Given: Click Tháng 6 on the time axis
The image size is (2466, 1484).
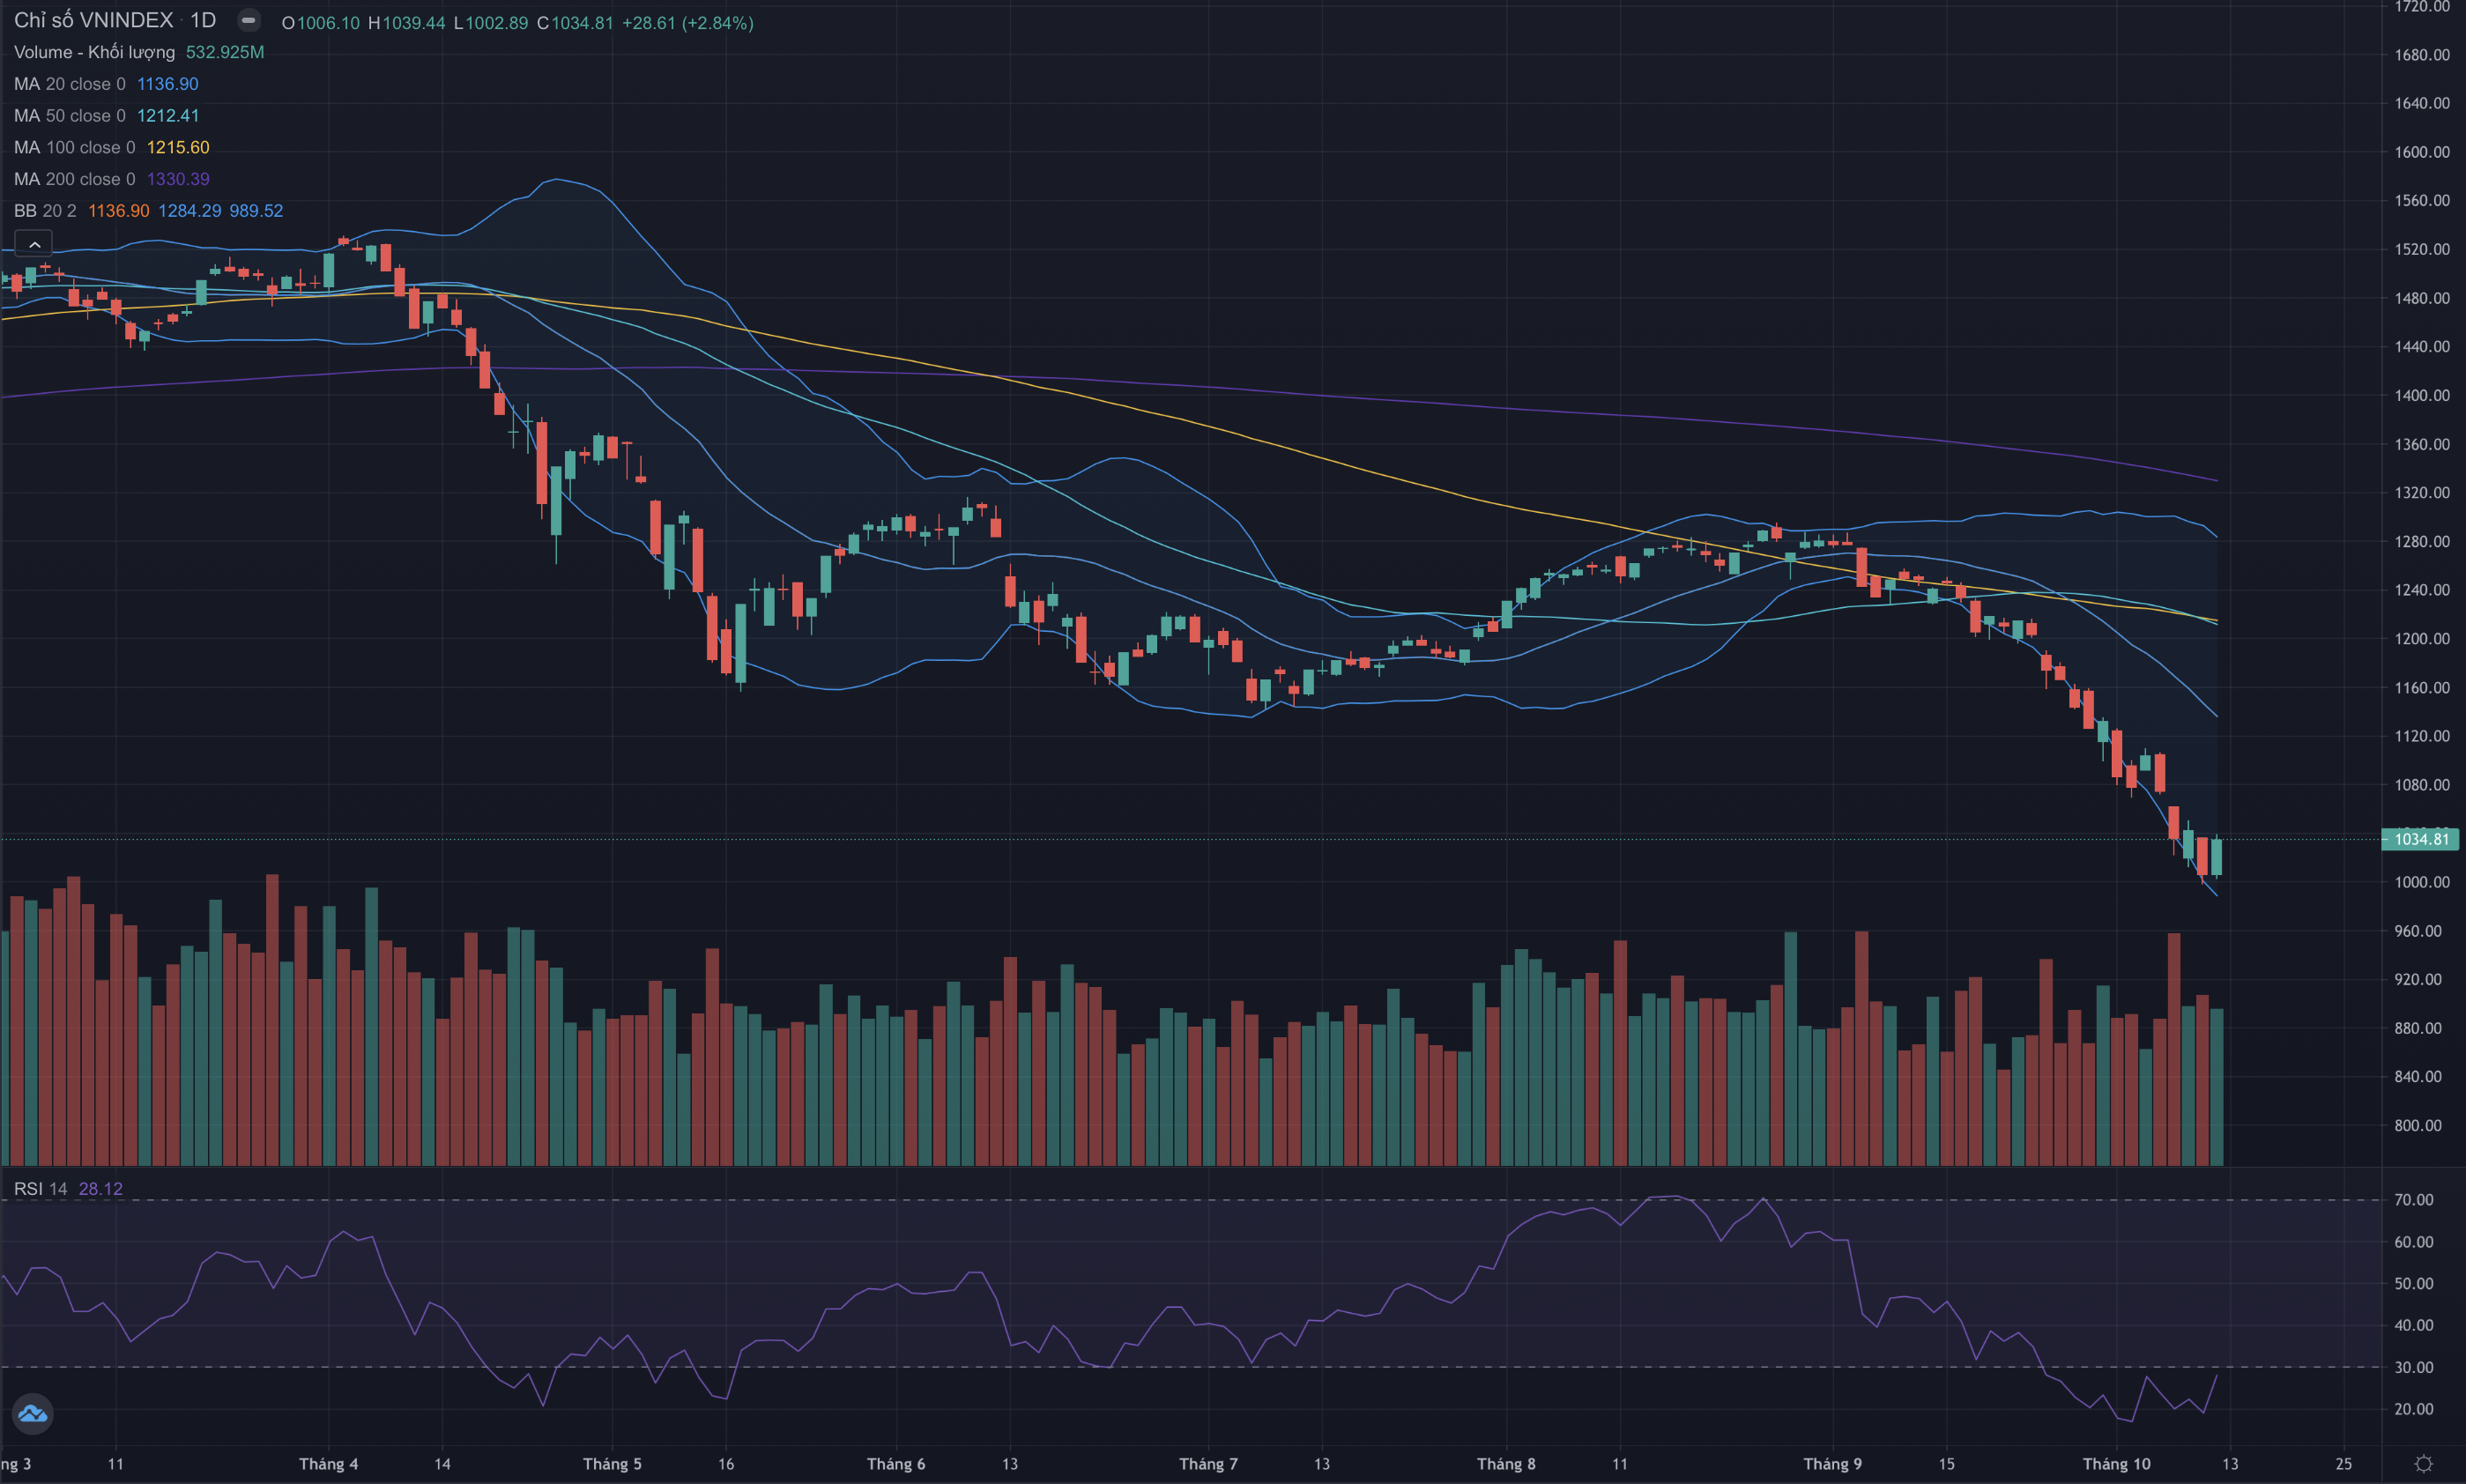Looking at the screenshot, I should click(896, 1464).
